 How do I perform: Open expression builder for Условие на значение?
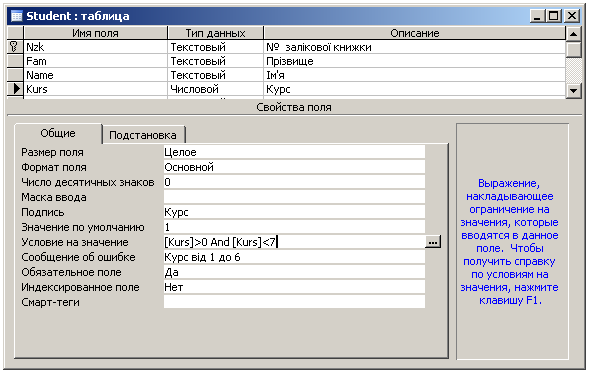click(x=433, y=242)
